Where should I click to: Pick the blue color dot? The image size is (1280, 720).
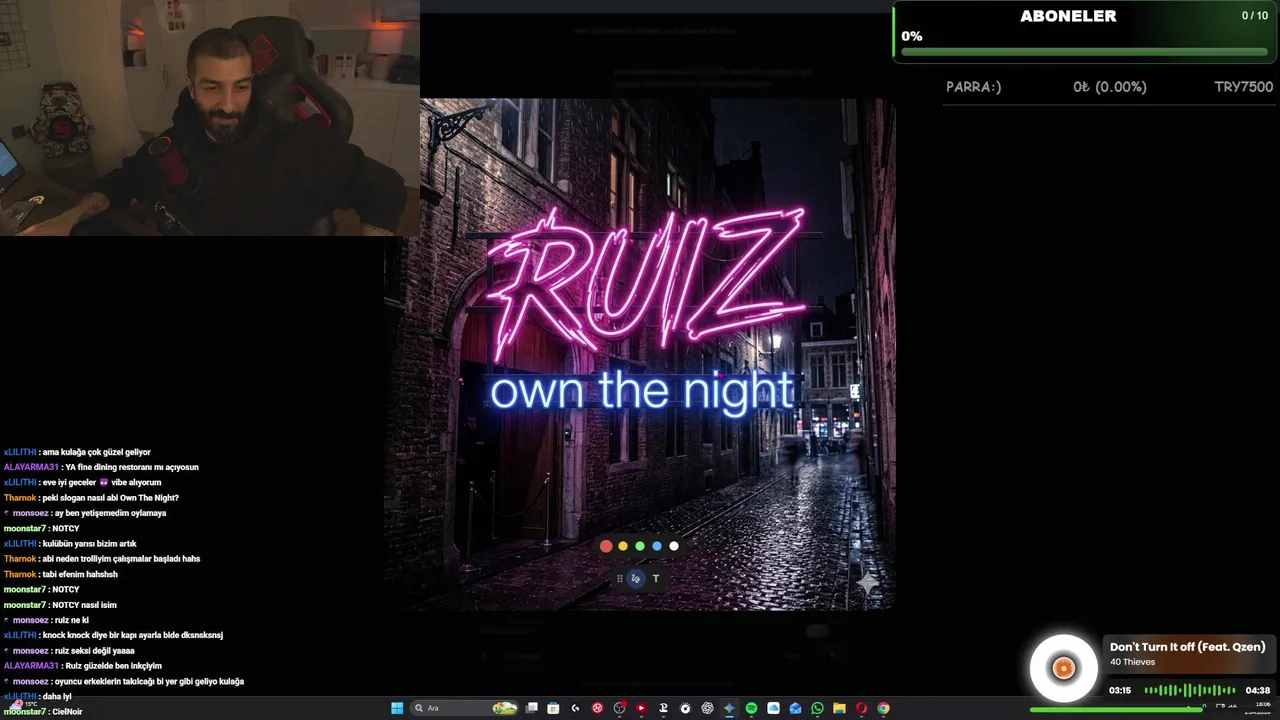[657, 546]
